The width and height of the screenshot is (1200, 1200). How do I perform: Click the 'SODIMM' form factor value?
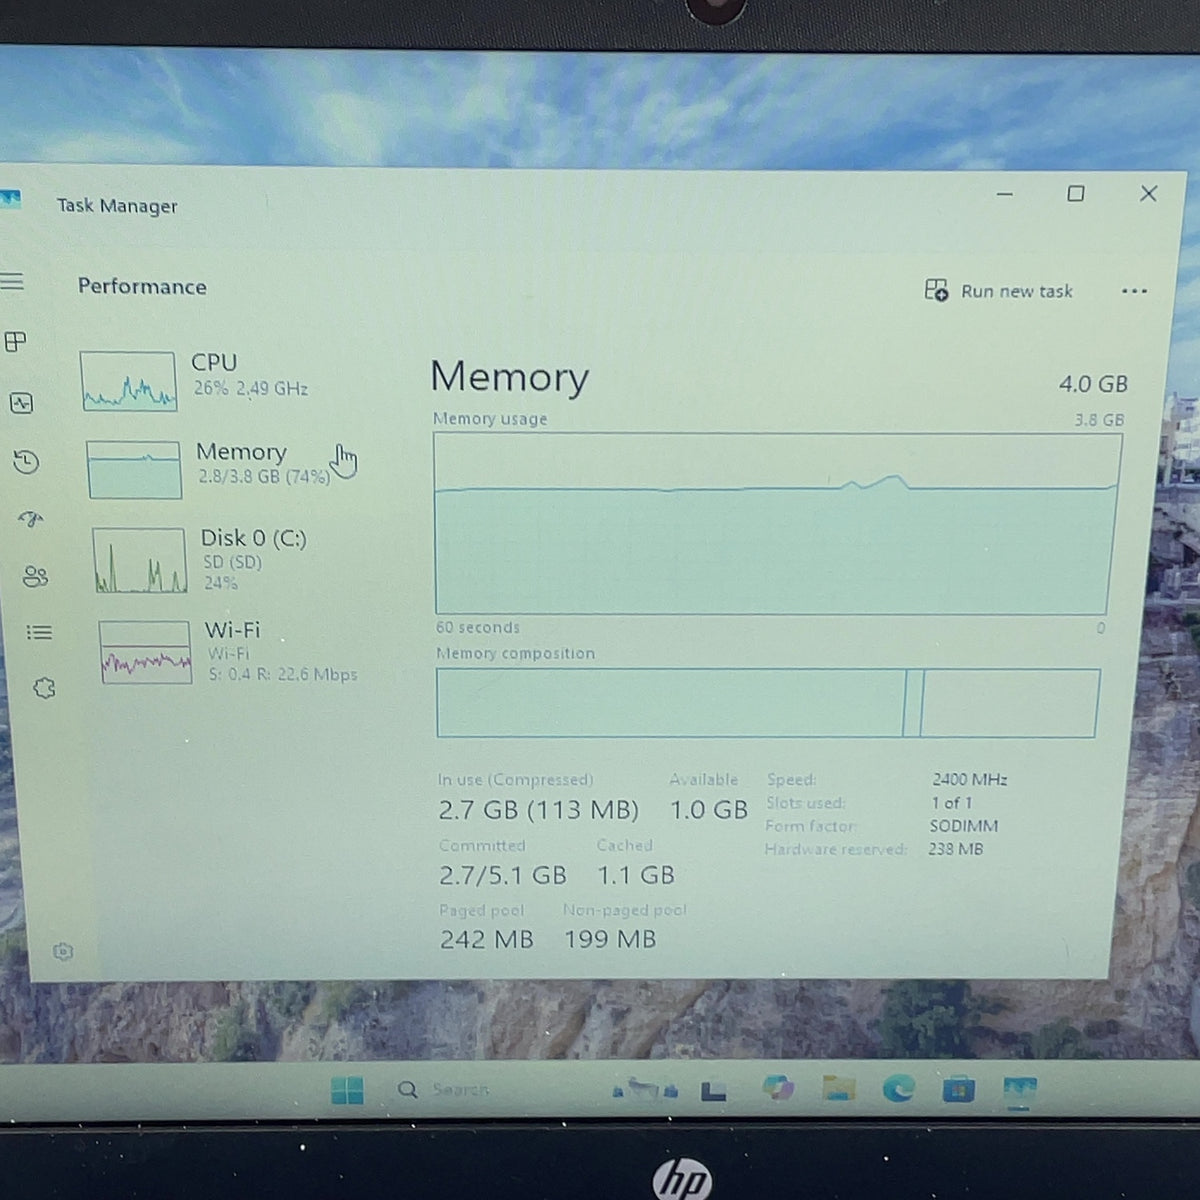click(x=964, y=826)
